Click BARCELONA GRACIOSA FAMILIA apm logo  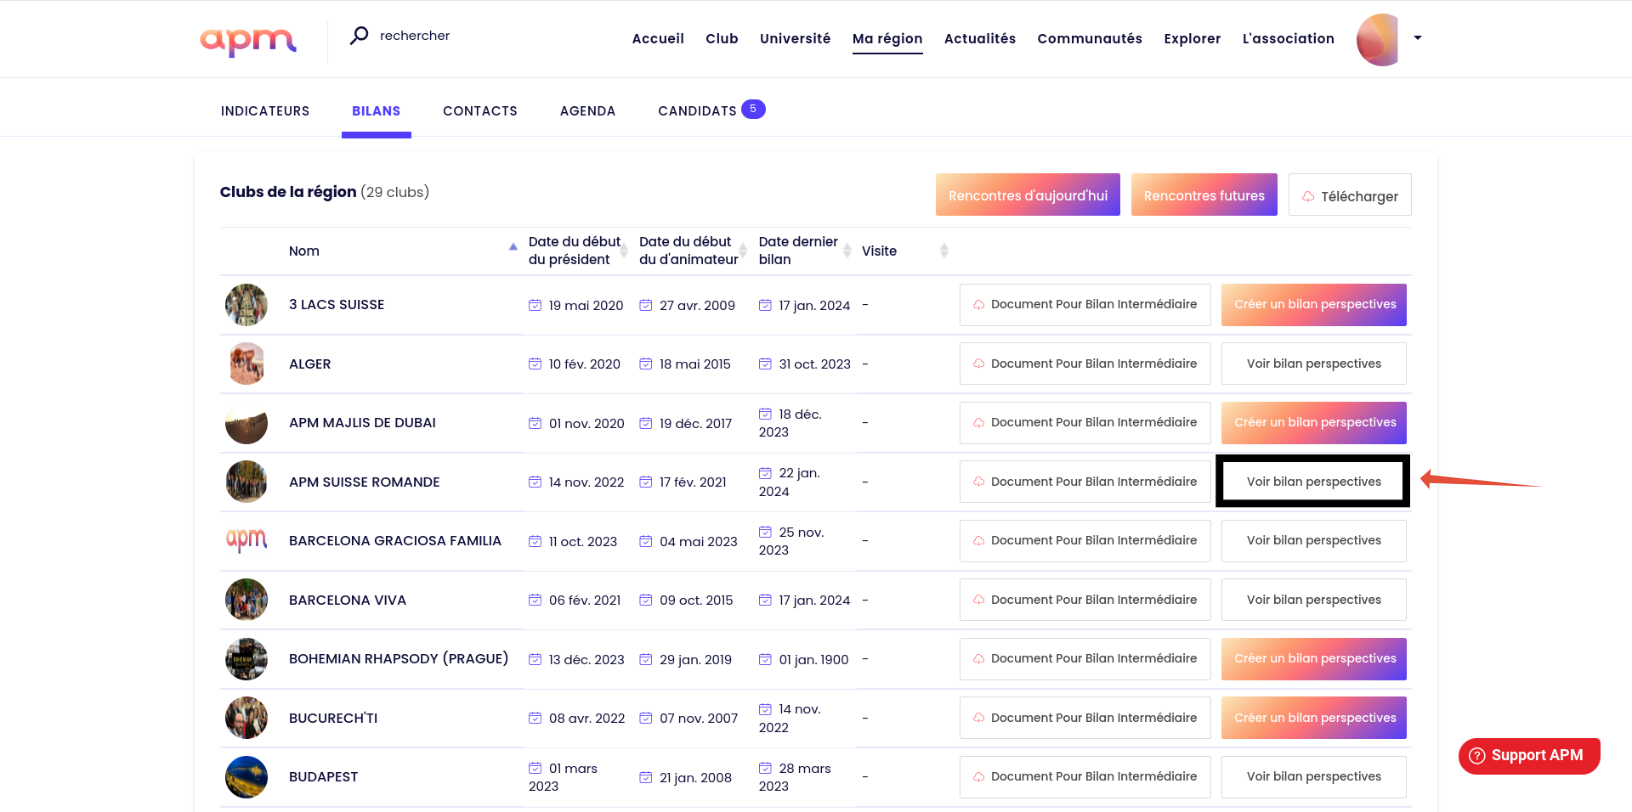point(246,541)
